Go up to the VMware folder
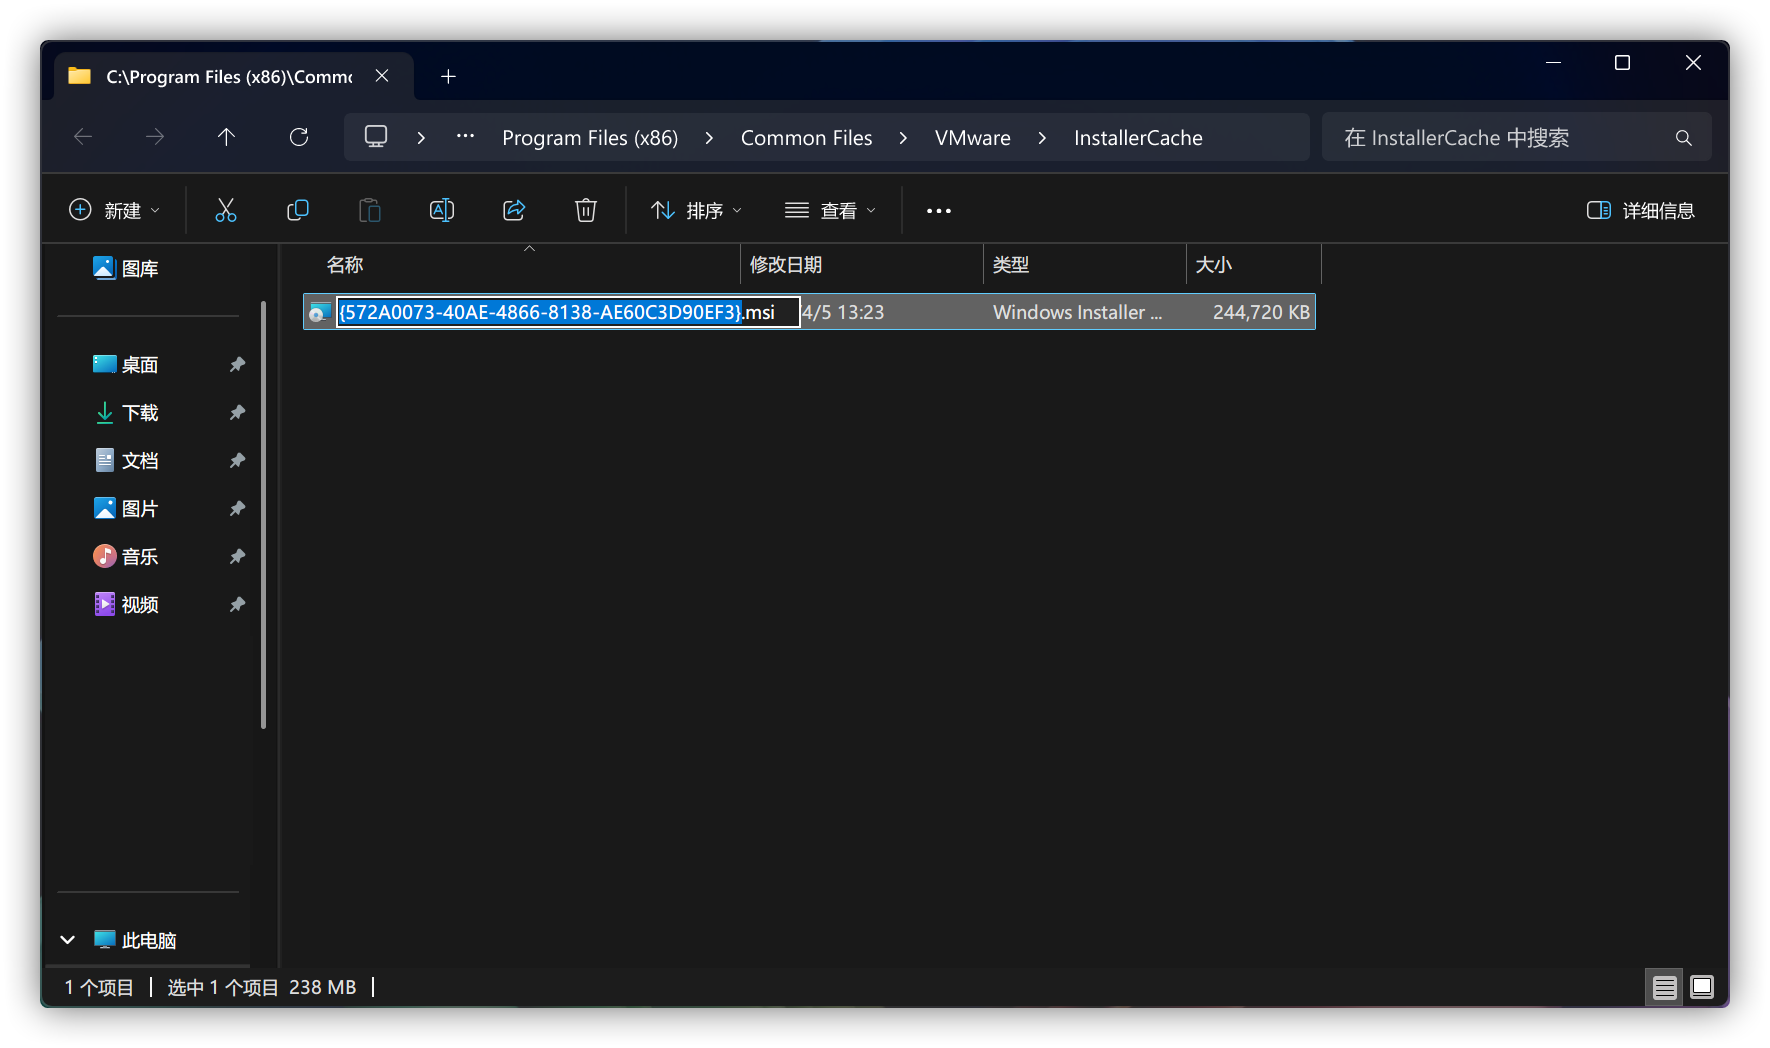 [x=226, y=137]
